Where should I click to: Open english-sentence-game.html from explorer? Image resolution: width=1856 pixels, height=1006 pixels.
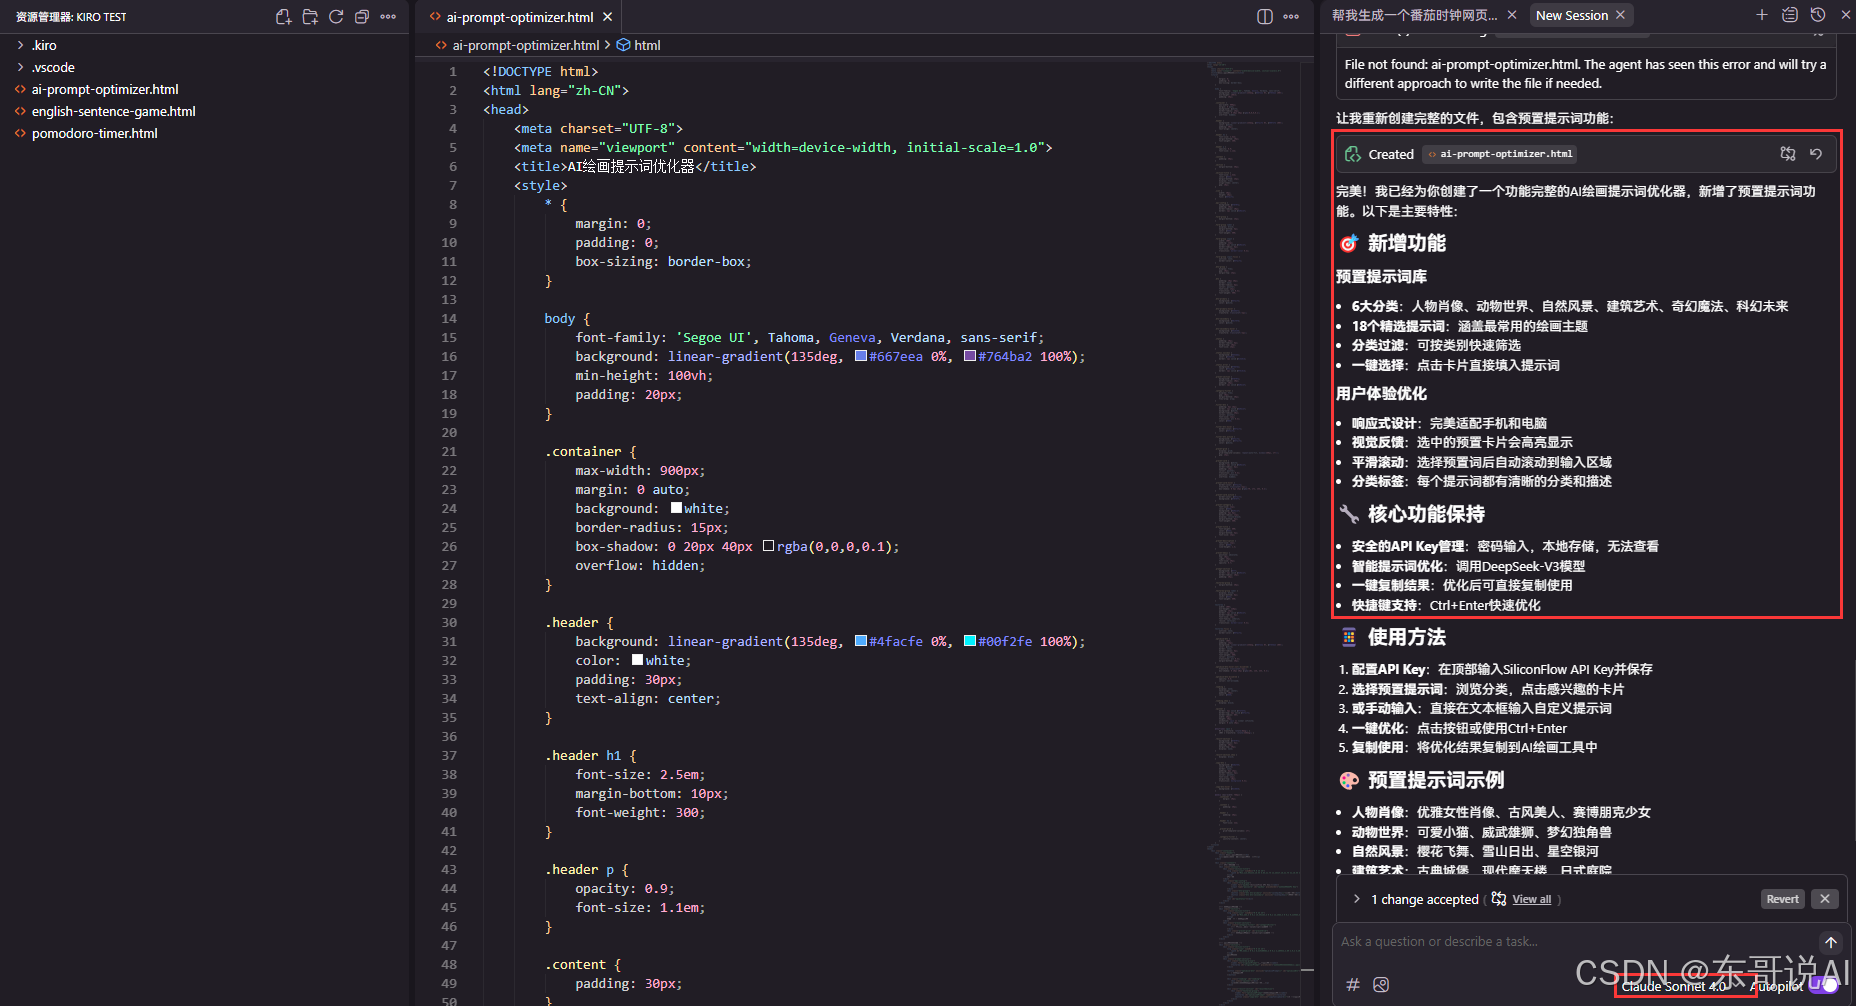pos(113,111)
